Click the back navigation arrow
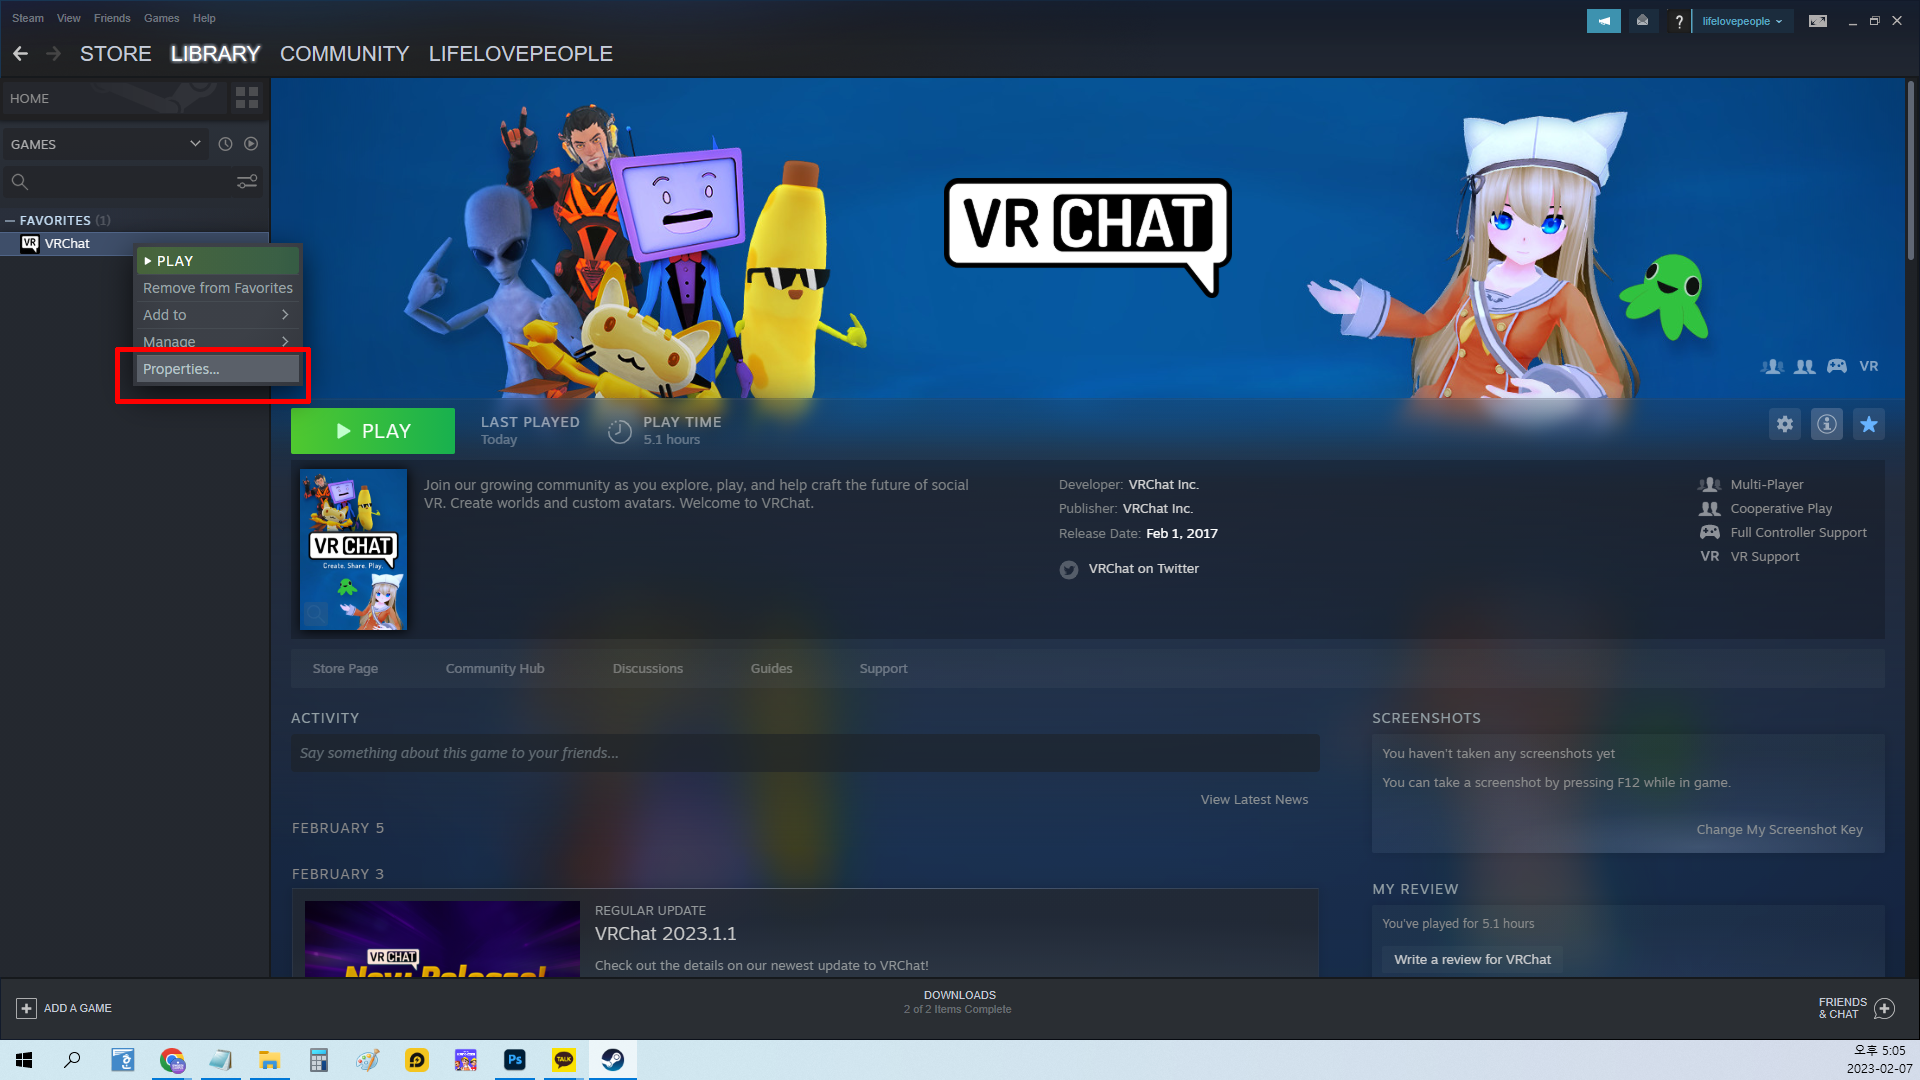The image size is (1920, 1080). point(20,54)
